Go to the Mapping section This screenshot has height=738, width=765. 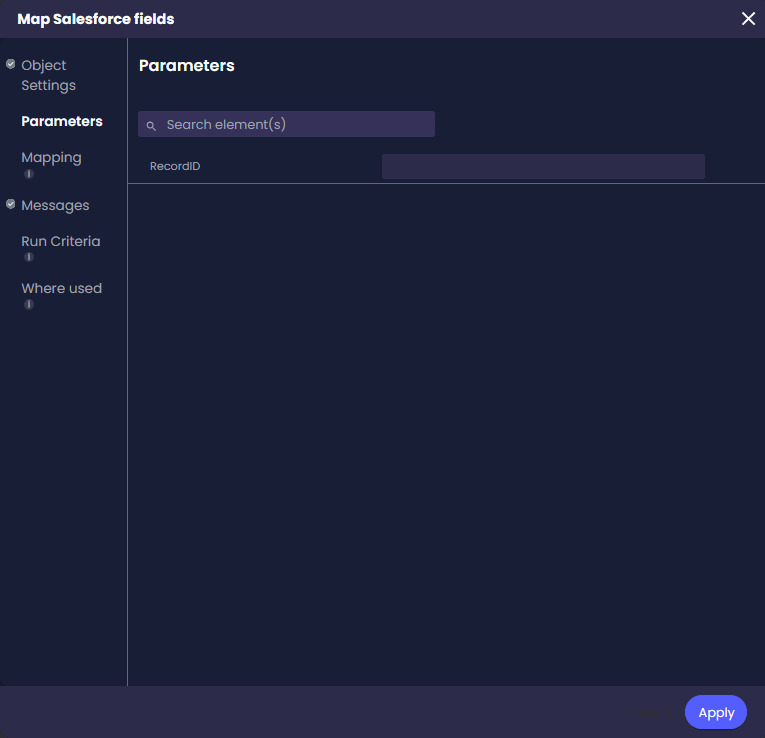[51, 158]
